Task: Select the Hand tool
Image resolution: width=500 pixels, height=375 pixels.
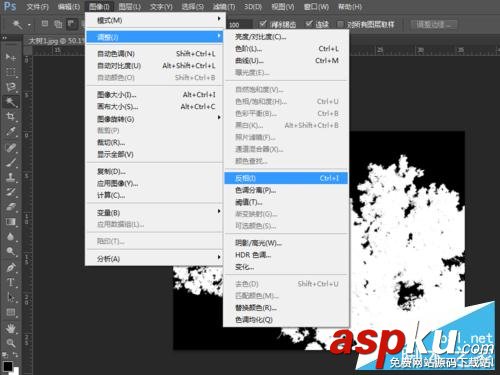Action: 11,328
